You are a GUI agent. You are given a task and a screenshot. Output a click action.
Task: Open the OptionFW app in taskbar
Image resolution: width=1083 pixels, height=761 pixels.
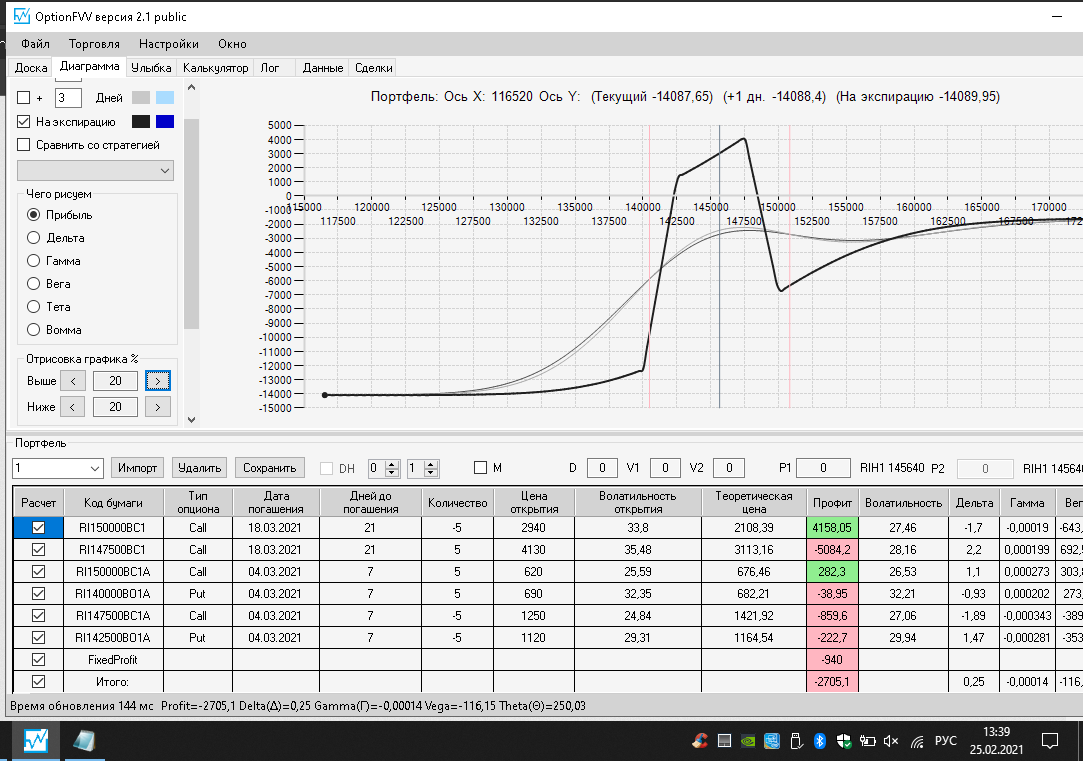point(35,741)
